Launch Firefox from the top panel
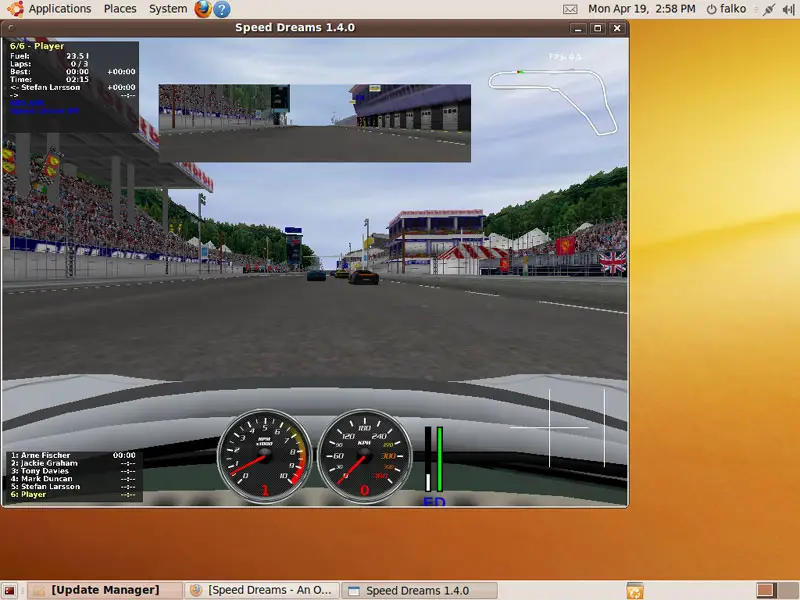 (x=203, y=9)
